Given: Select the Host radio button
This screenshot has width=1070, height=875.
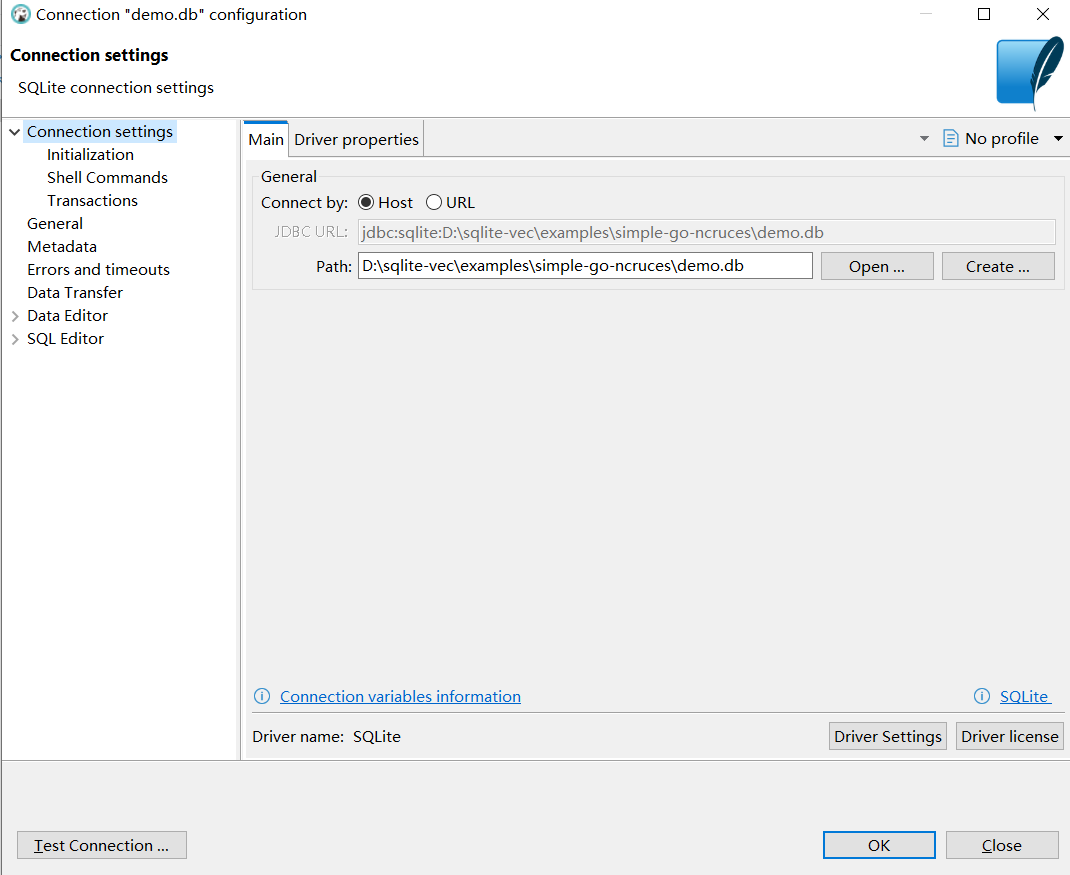Looking at the screenshot, I should coord(368,202).
